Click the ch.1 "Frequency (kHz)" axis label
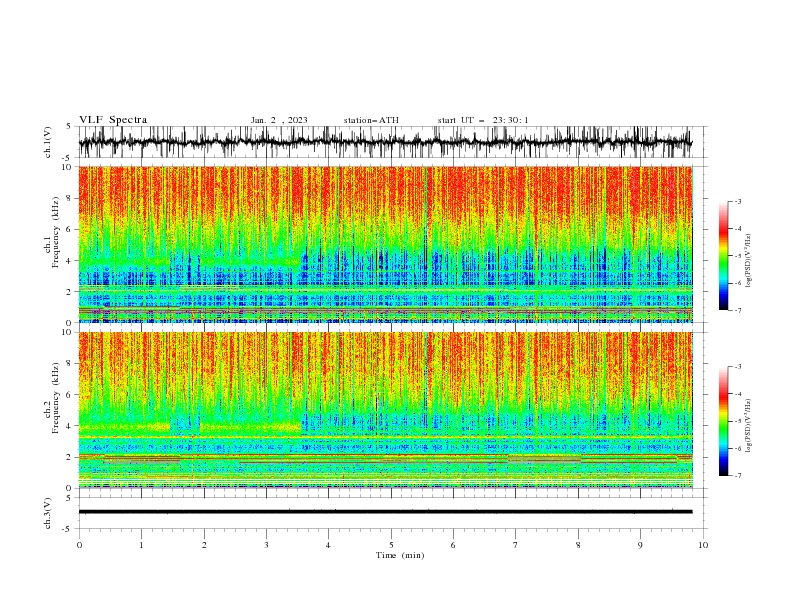 point(56,232)
